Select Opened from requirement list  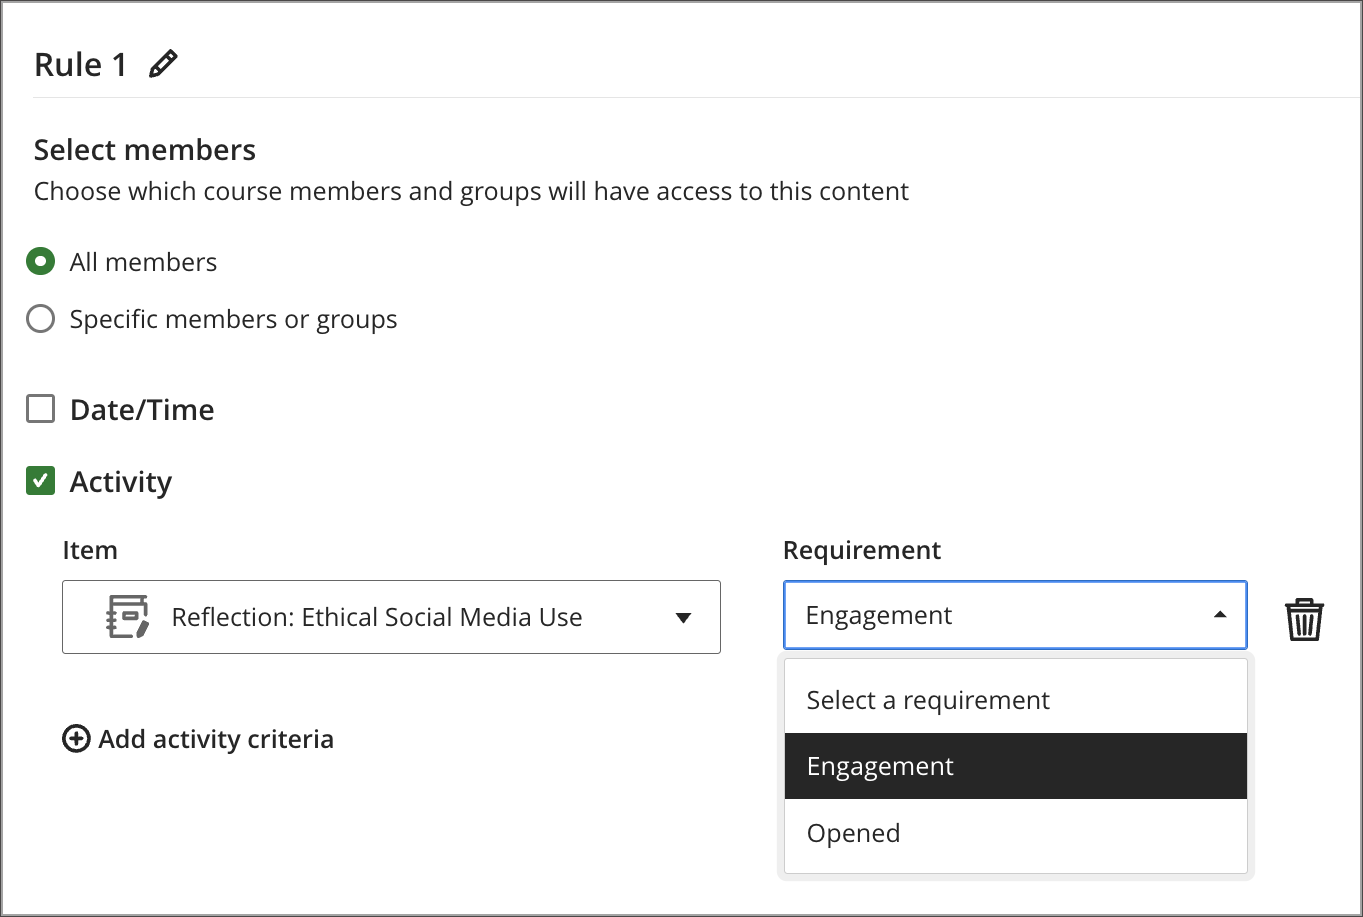1016,833
